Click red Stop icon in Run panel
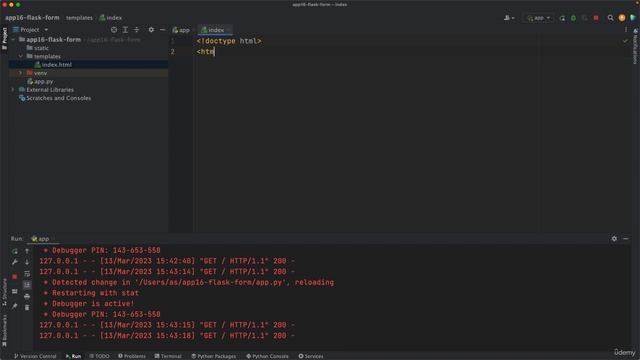640x360 pixels. point(15,277)
